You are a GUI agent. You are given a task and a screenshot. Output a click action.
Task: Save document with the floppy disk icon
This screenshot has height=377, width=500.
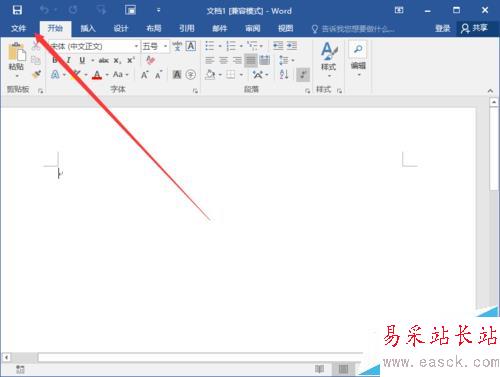point(17,10)
